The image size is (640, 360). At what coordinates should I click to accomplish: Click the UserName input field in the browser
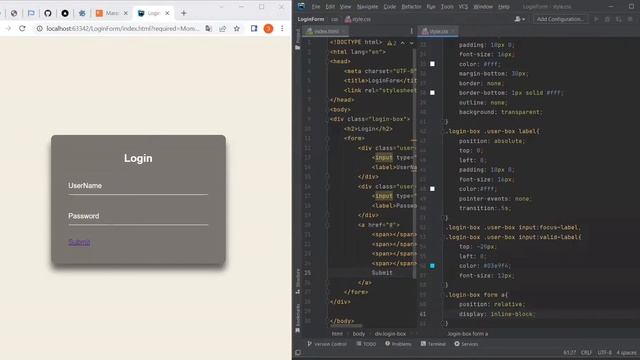click(x=138, y=186)
